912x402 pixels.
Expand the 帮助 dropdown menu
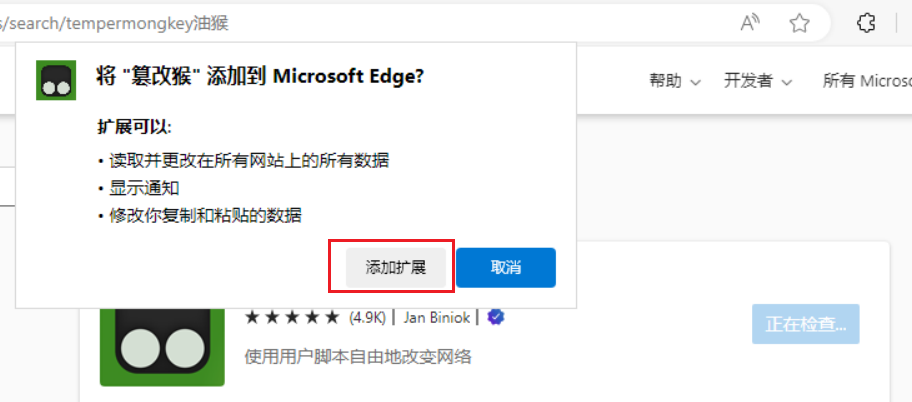(x=675, y=81)
